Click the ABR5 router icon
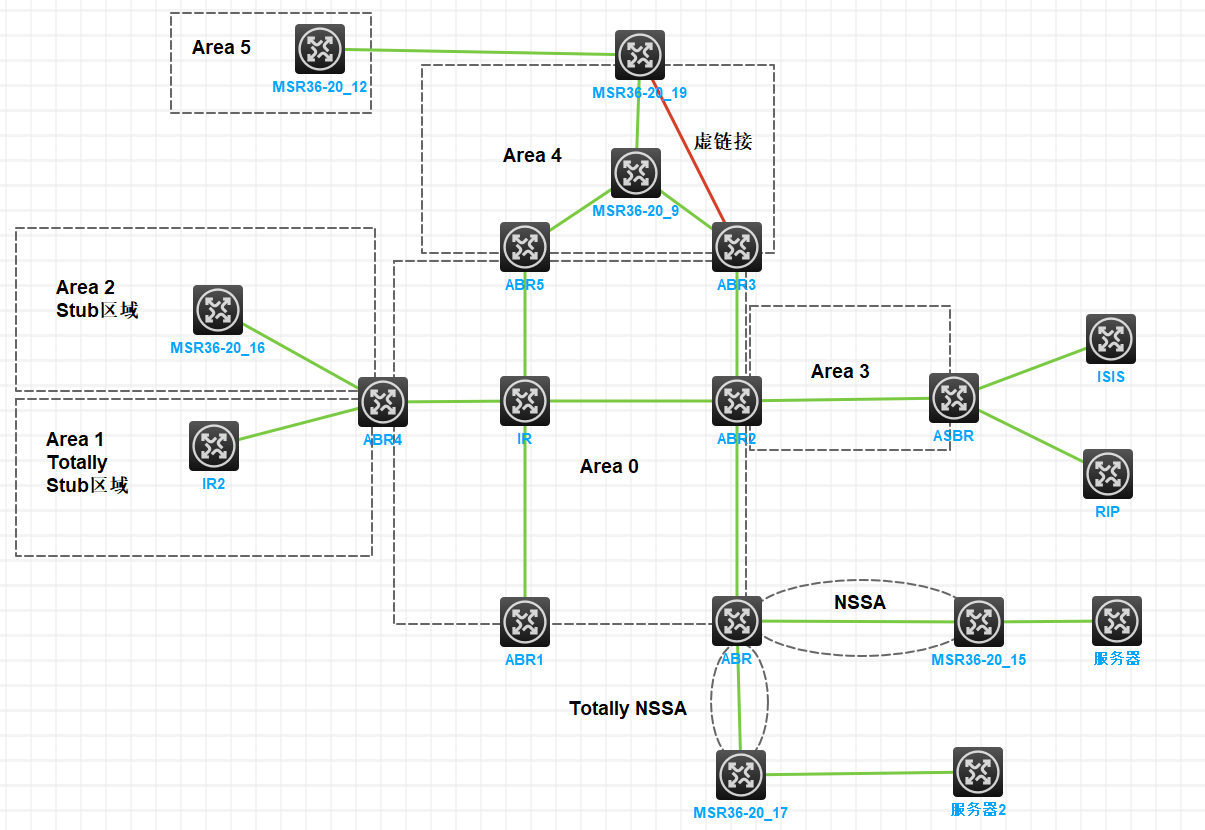This screenshot has width=1205, height=830. pyautogui.click(x=525, y=247)
